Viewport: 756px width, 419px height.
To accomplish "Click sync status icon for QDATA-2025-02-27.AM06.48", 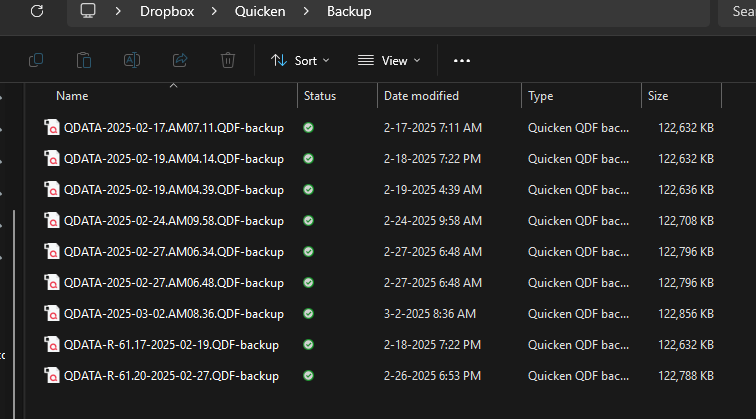I will 309,283.
